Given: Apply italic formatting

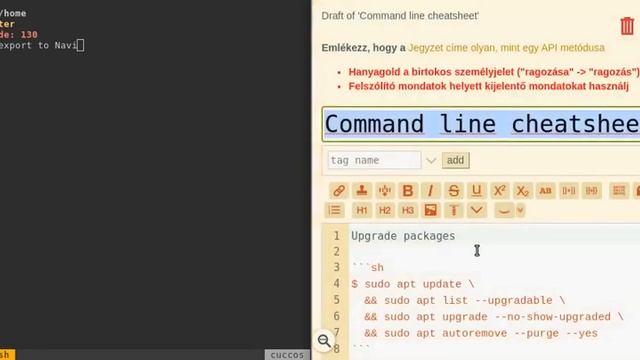Looking at the screenshot, I should coord(430,191).
